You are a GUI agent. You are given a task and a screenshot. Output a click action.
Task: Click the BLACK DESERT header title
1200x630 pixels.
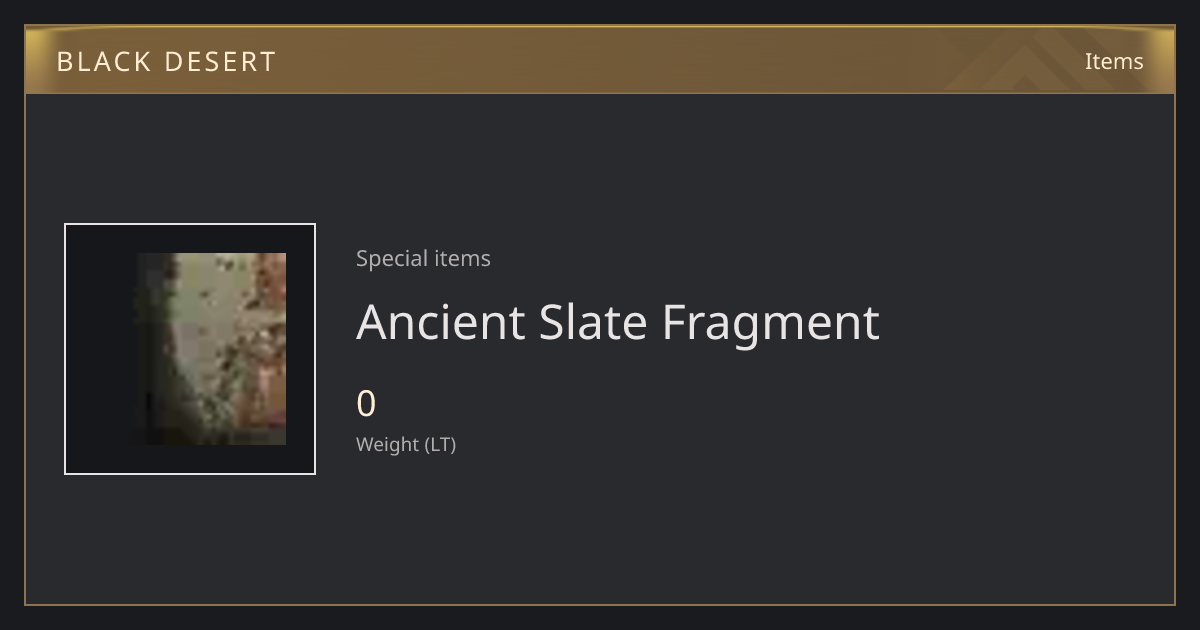tap(166, 62)
